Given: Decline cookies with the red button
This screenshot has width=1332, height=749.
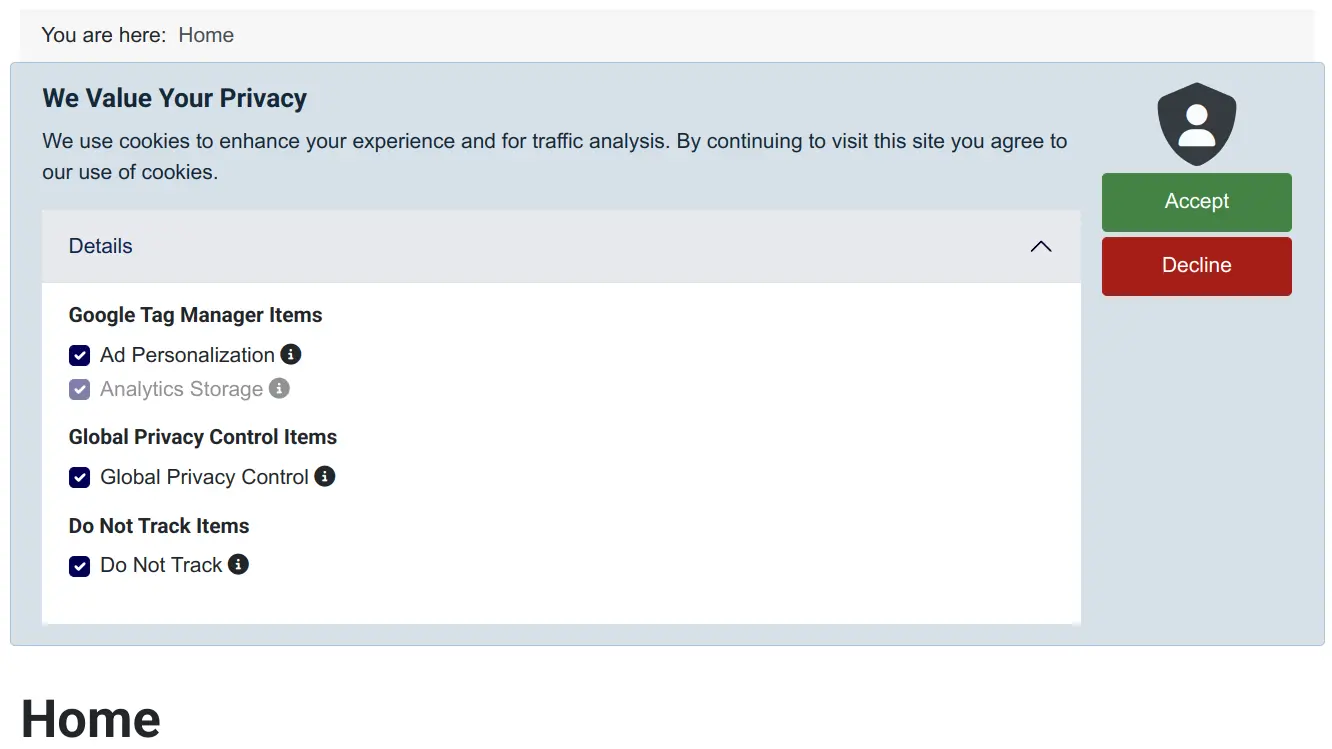Looking at the screenshot, I should (x=1196, y=266).
